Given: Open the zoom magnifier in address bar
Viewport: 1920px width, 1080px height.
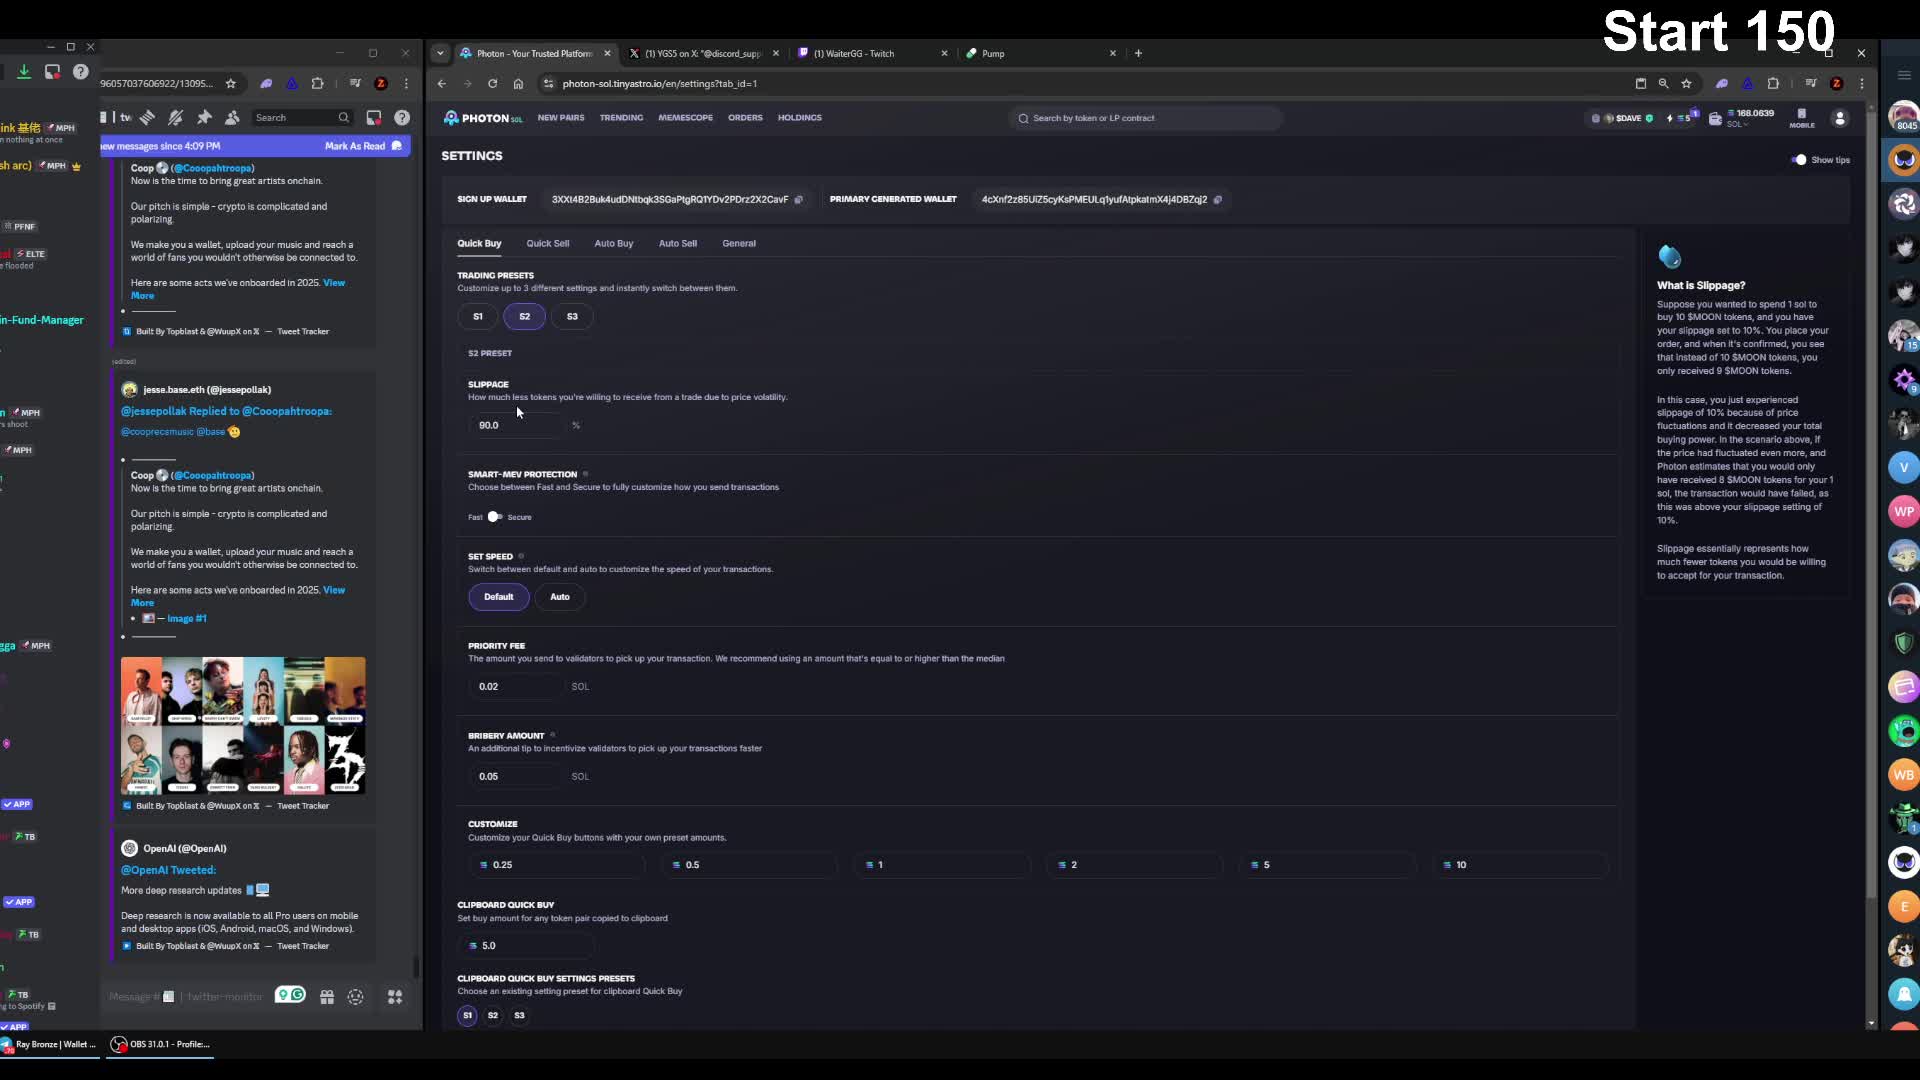Looking at the screenshot, I should click(1663, 84).
